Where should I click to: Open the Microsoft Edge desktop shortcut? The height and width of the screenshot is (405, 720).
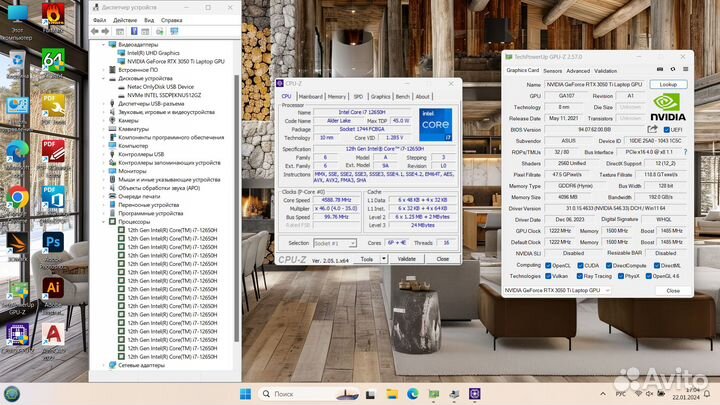17,152
